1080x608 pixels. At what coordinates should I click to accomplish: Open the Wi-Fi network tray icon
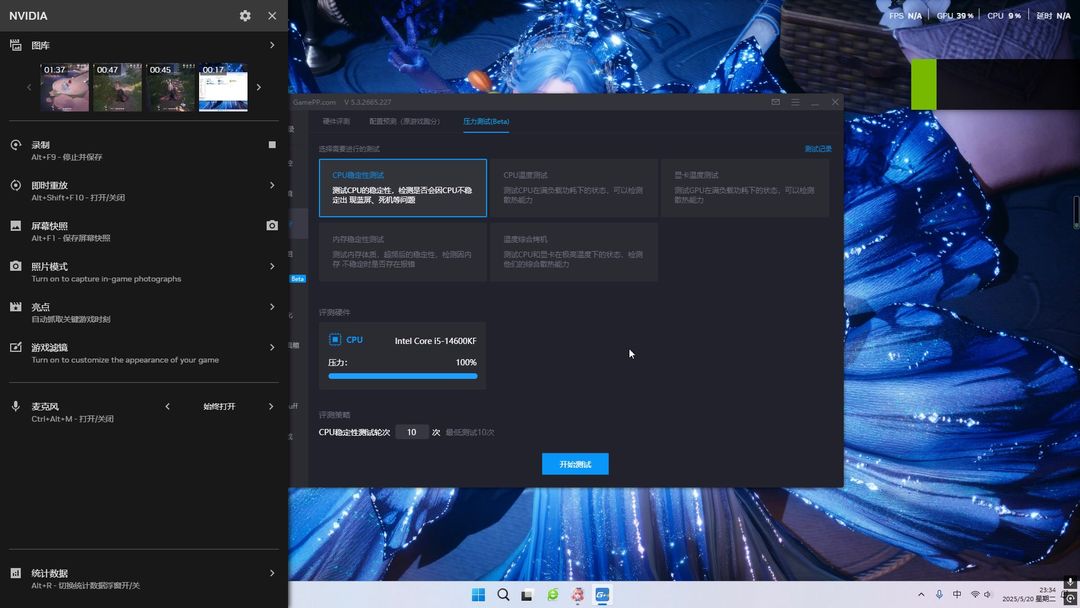tap(975, 594)
